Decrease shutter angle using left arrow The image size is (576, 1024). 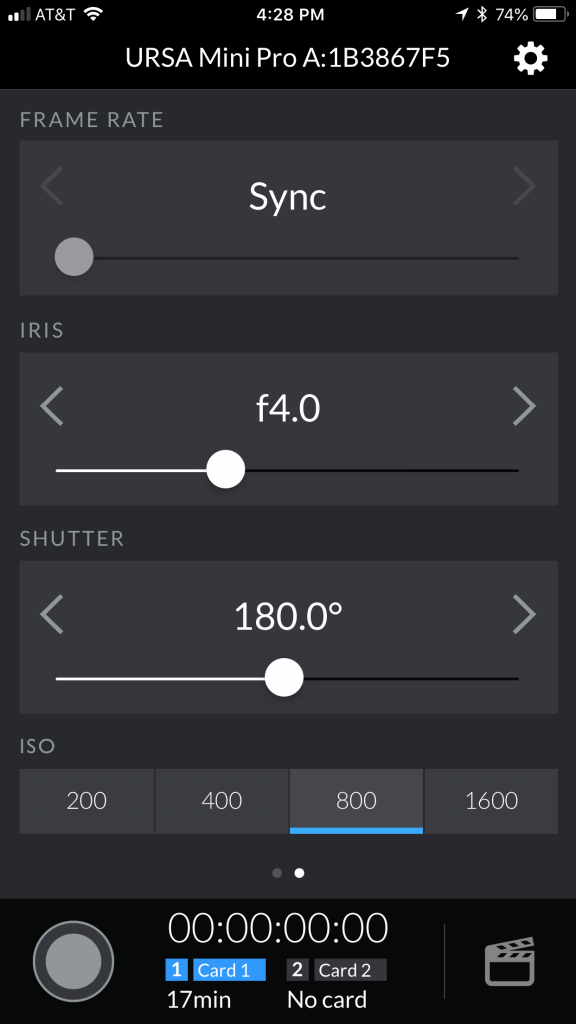[x=52, y=614]
